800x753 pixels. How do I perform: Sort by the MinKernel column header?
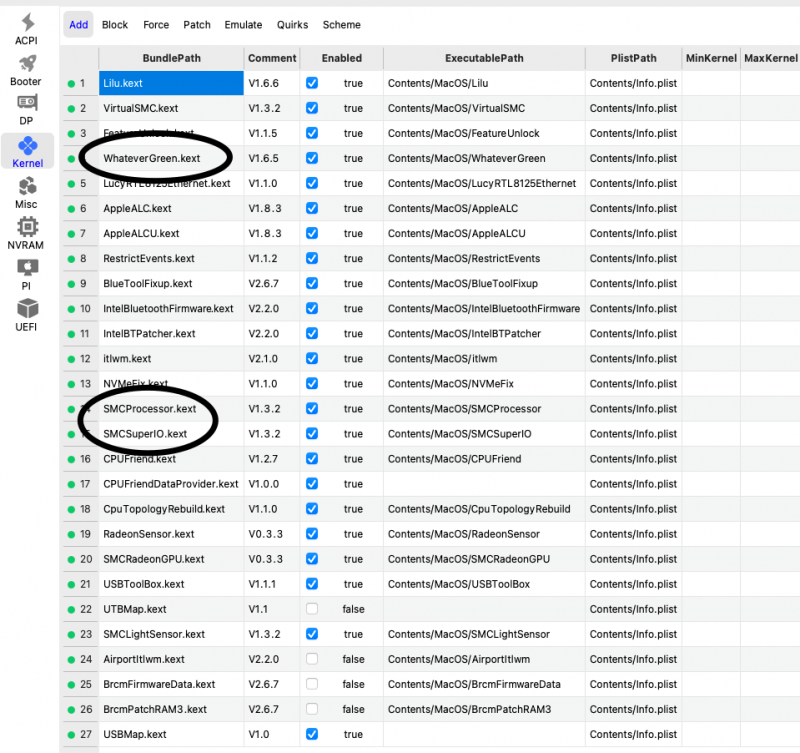point(711,58)
